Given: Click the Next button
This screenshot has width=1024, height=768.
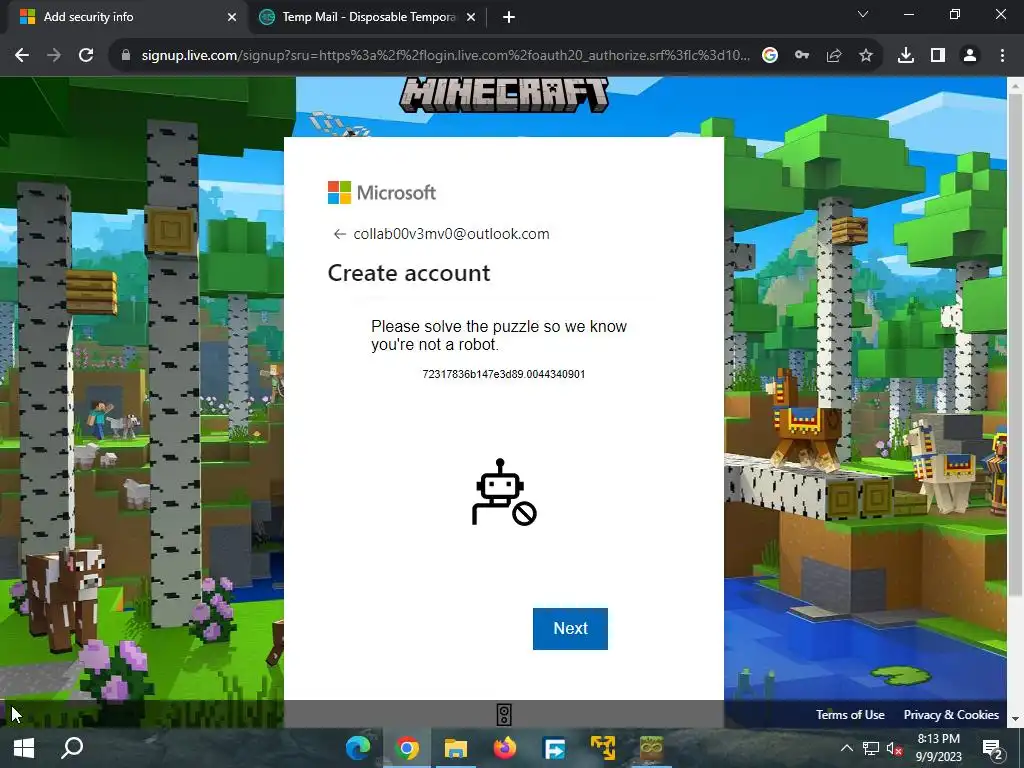Looking at the screenshot, I should (x=570, y=628).
